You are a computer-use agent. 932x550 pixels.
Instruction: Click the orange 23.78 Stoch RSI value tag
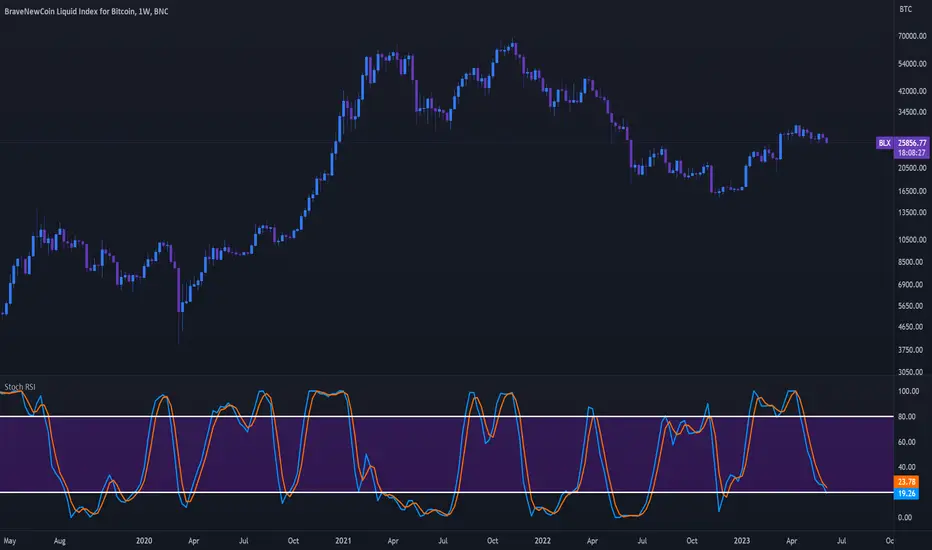(906, 482)
